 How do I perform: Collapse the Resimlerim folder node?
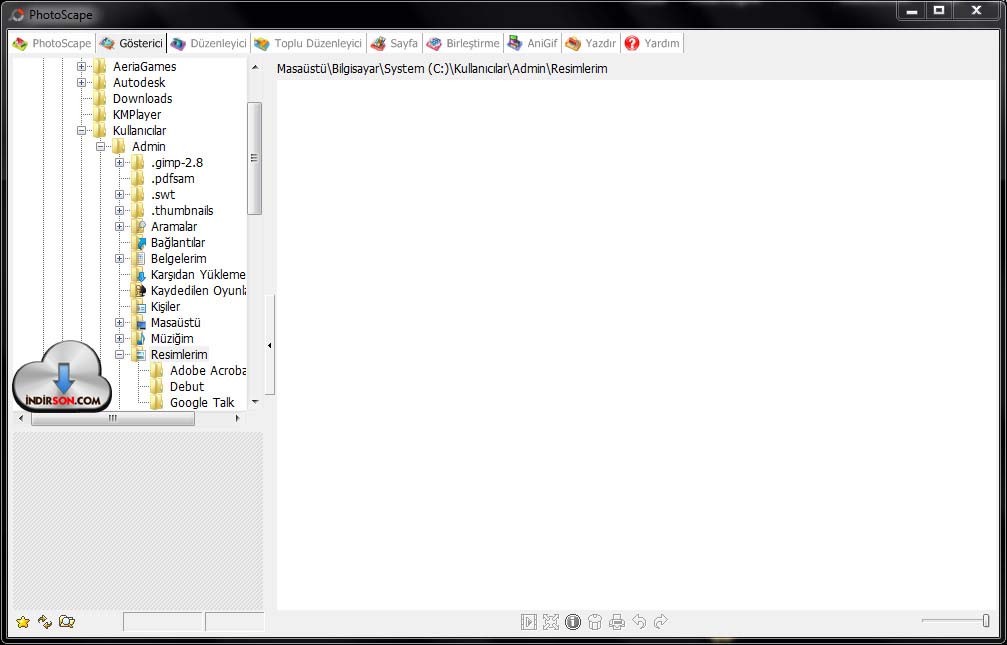coord(119,355)
